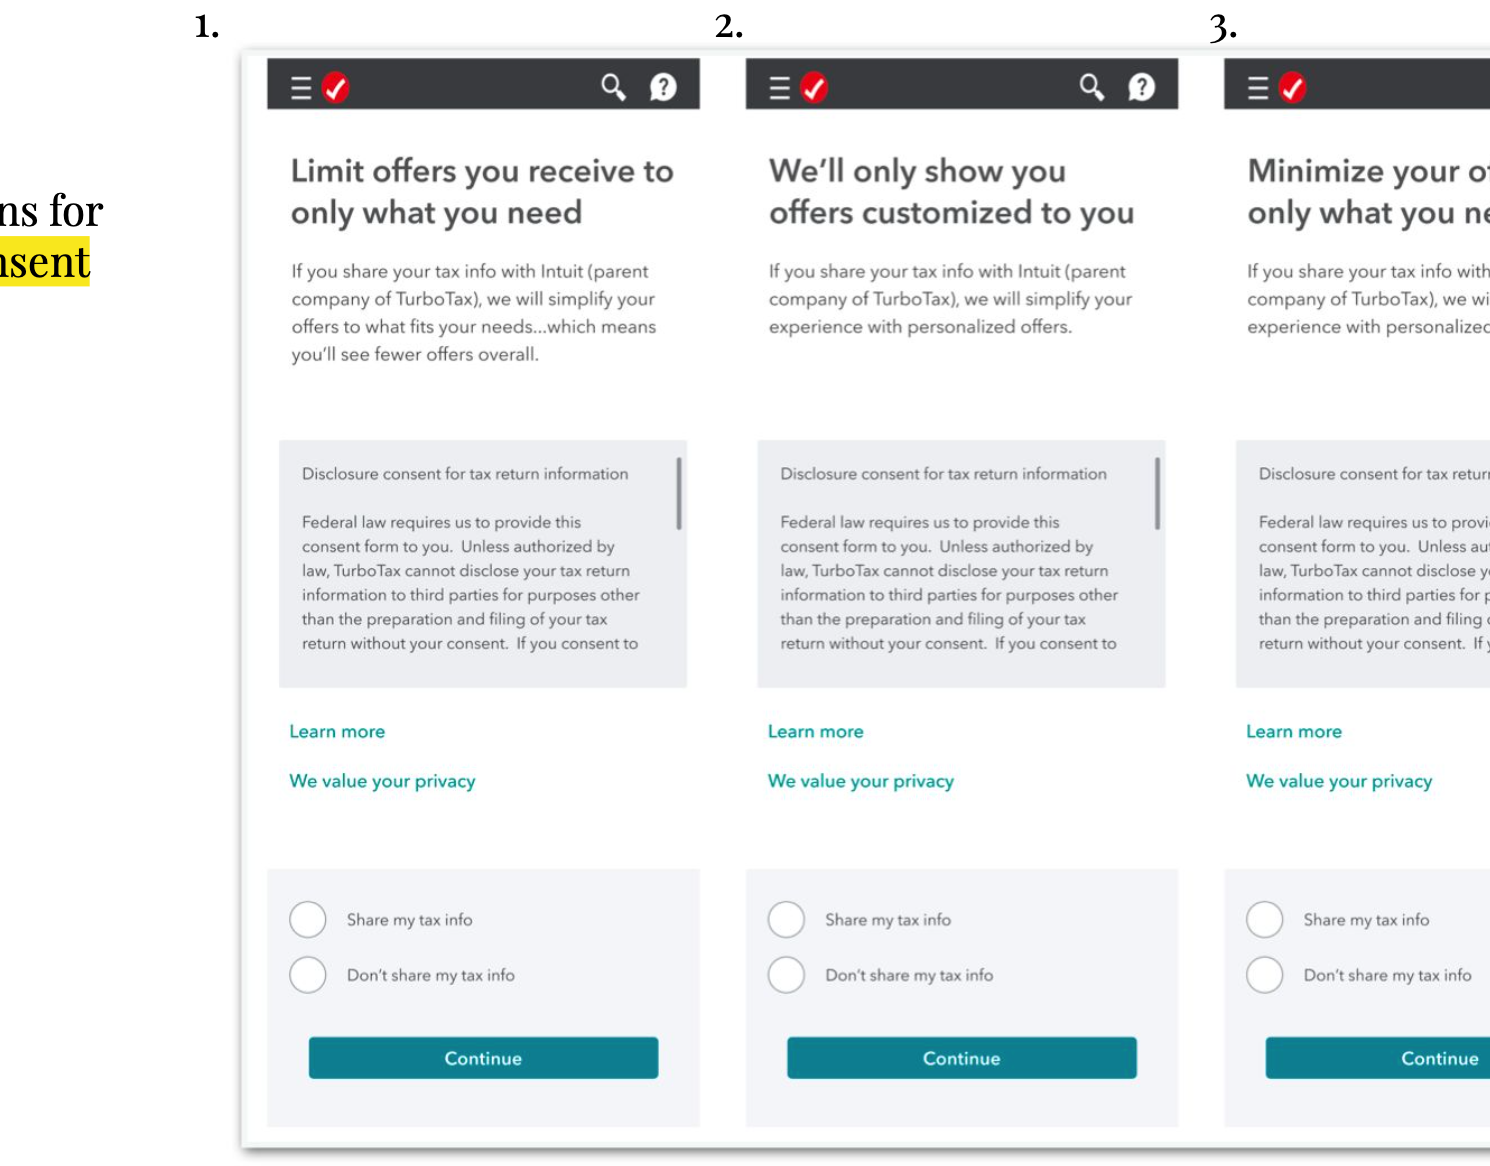Click TurboTax logo in third mockup
Image resolution: width=1490 pixels, height=1166 pixels.
[x=1293, y=88]
